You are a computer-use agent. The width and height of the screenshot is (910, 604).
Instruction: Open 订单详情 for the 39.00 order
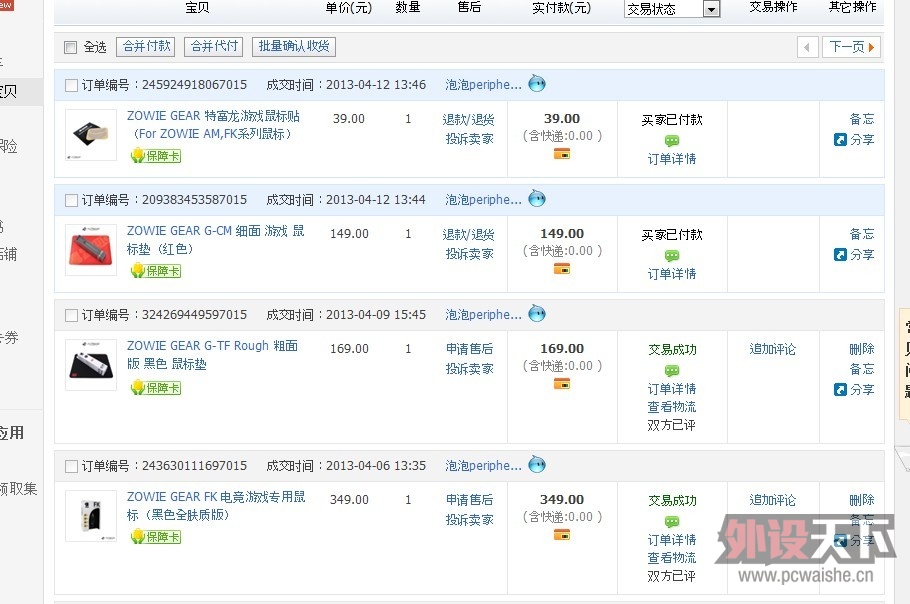(x=672, y=159)
